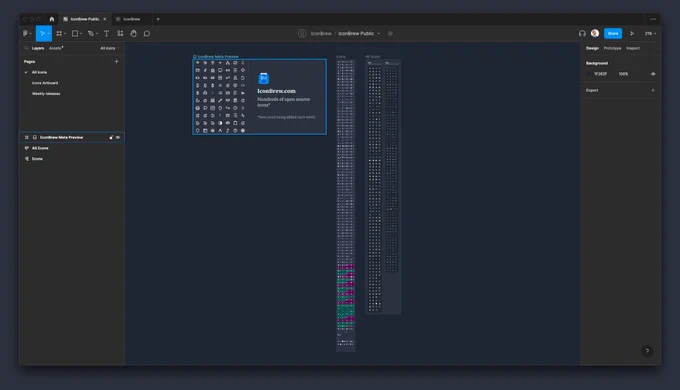
Task: Select the All Icons layer
Action: point(72,148)
